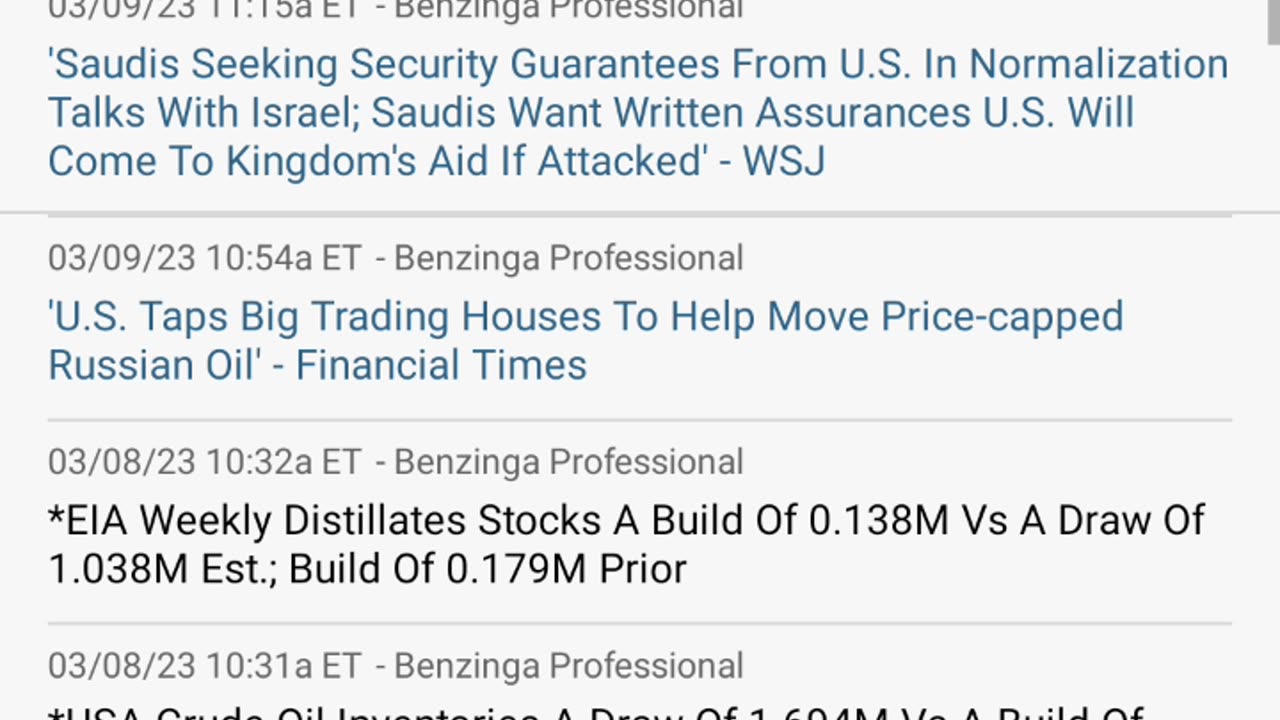Click Financial Times attribution in oil headline

pyautogui.click(x=441, y=365)
